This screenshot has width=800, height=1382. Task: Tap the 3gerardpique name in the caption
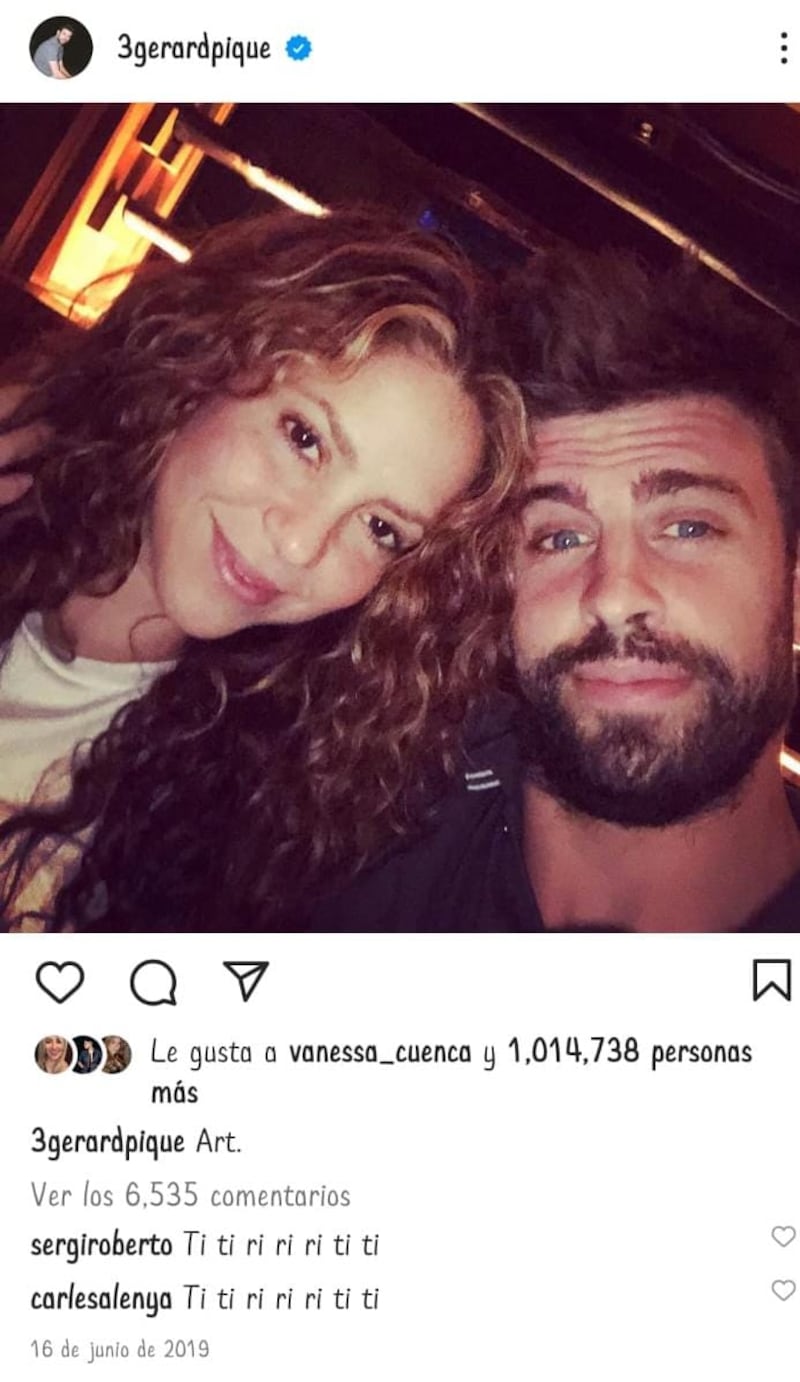pyautogui.click(x=108, y=1142)
